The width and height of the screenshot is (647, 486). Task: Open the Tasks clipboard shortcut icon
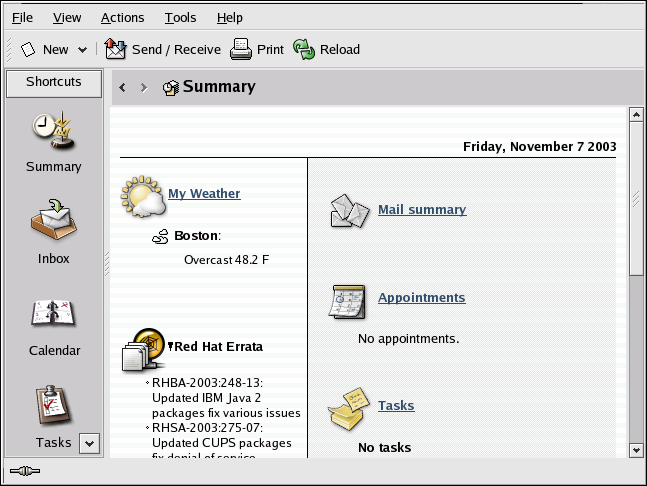pyautogui.click(x=53, y=406)
